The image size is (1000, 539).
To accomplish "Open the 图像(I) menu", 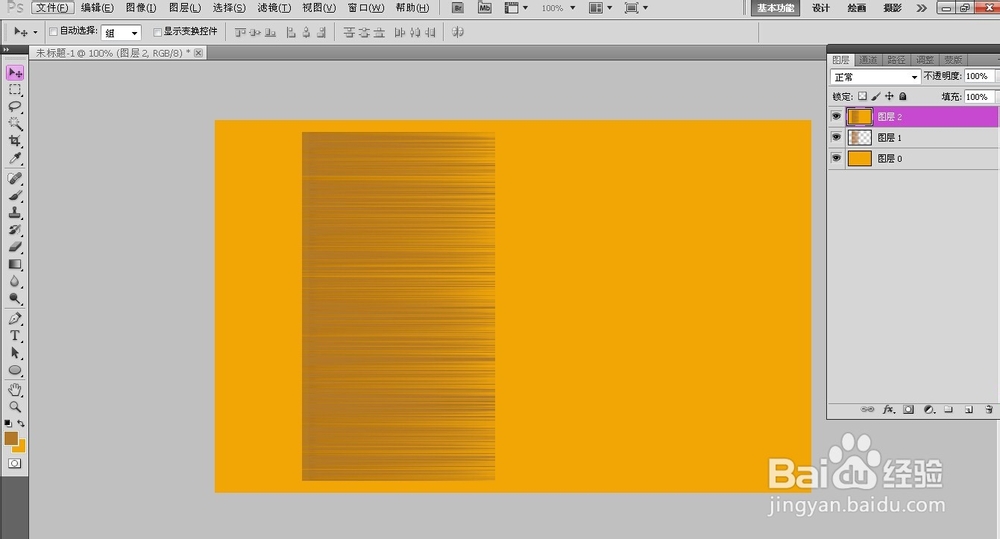I will [140, 8].
